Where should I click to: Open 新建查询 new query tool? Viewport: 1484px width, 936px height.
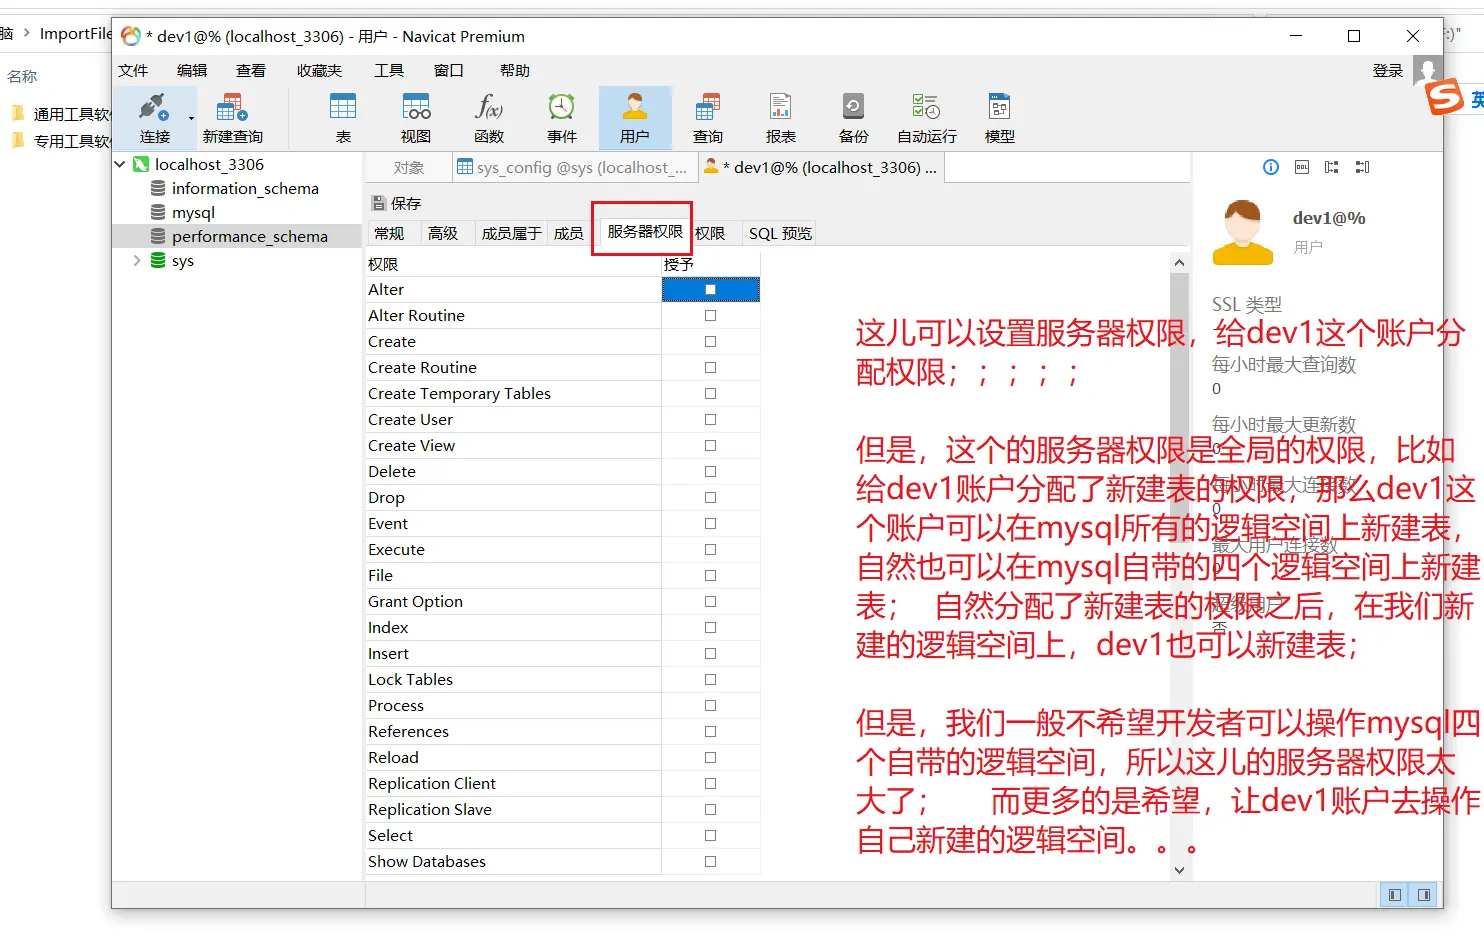[232, 108]
